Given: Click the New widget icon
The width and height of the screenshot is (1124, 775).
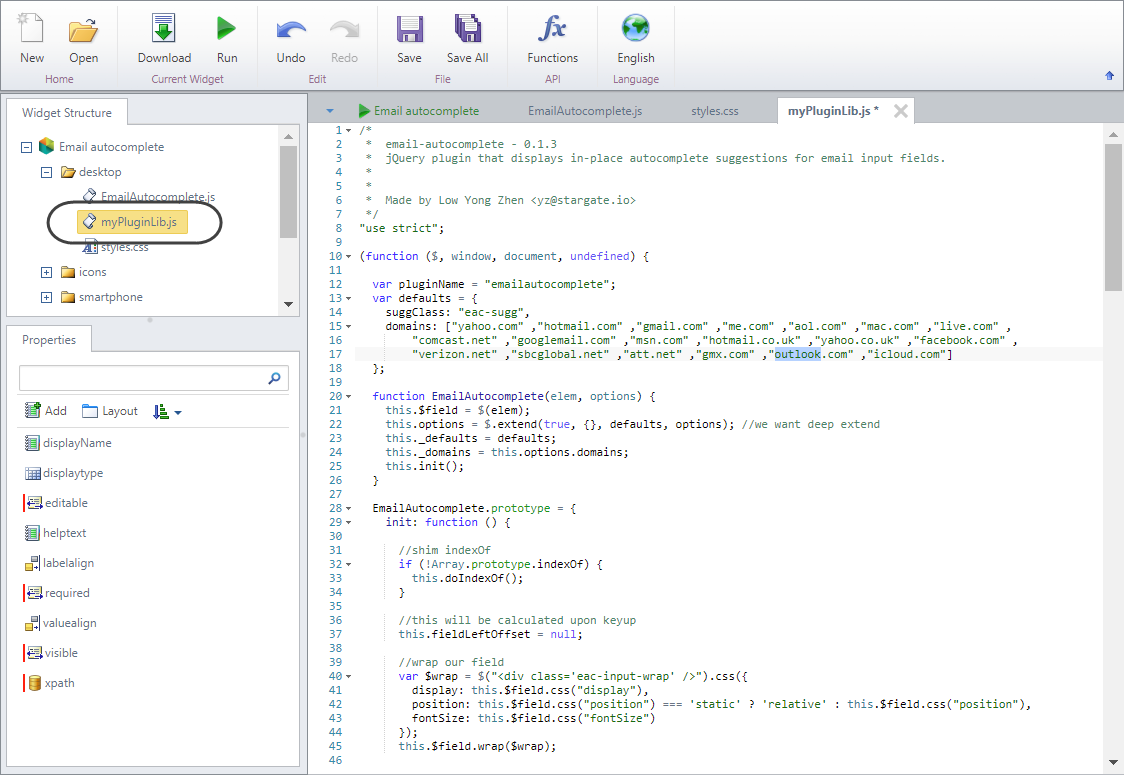Looking at the screenshot, I should (32, 29).
